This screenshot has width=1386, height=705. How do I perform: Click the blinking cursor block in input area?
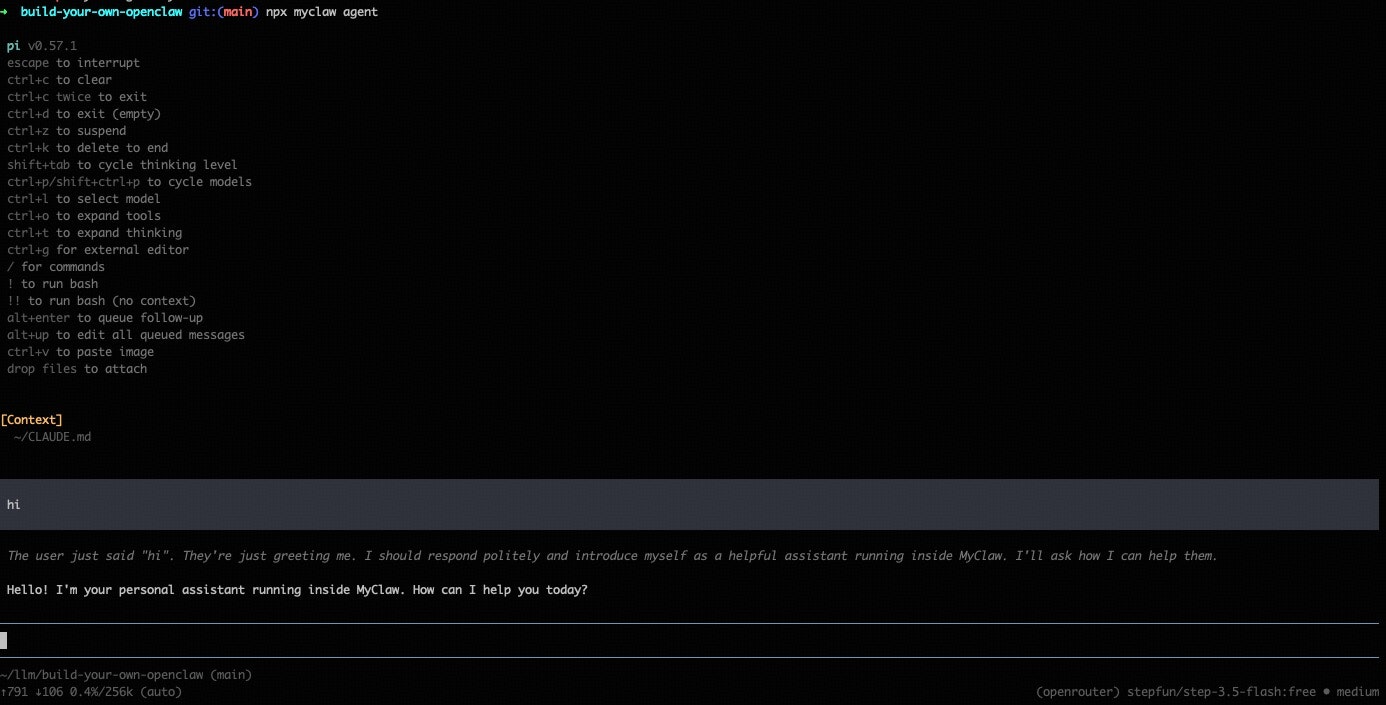[x=4, y=640]
